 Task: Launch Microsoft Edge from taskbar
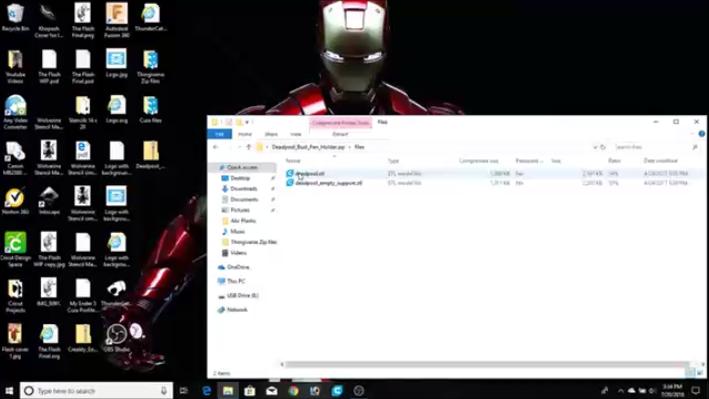point(206,390)
